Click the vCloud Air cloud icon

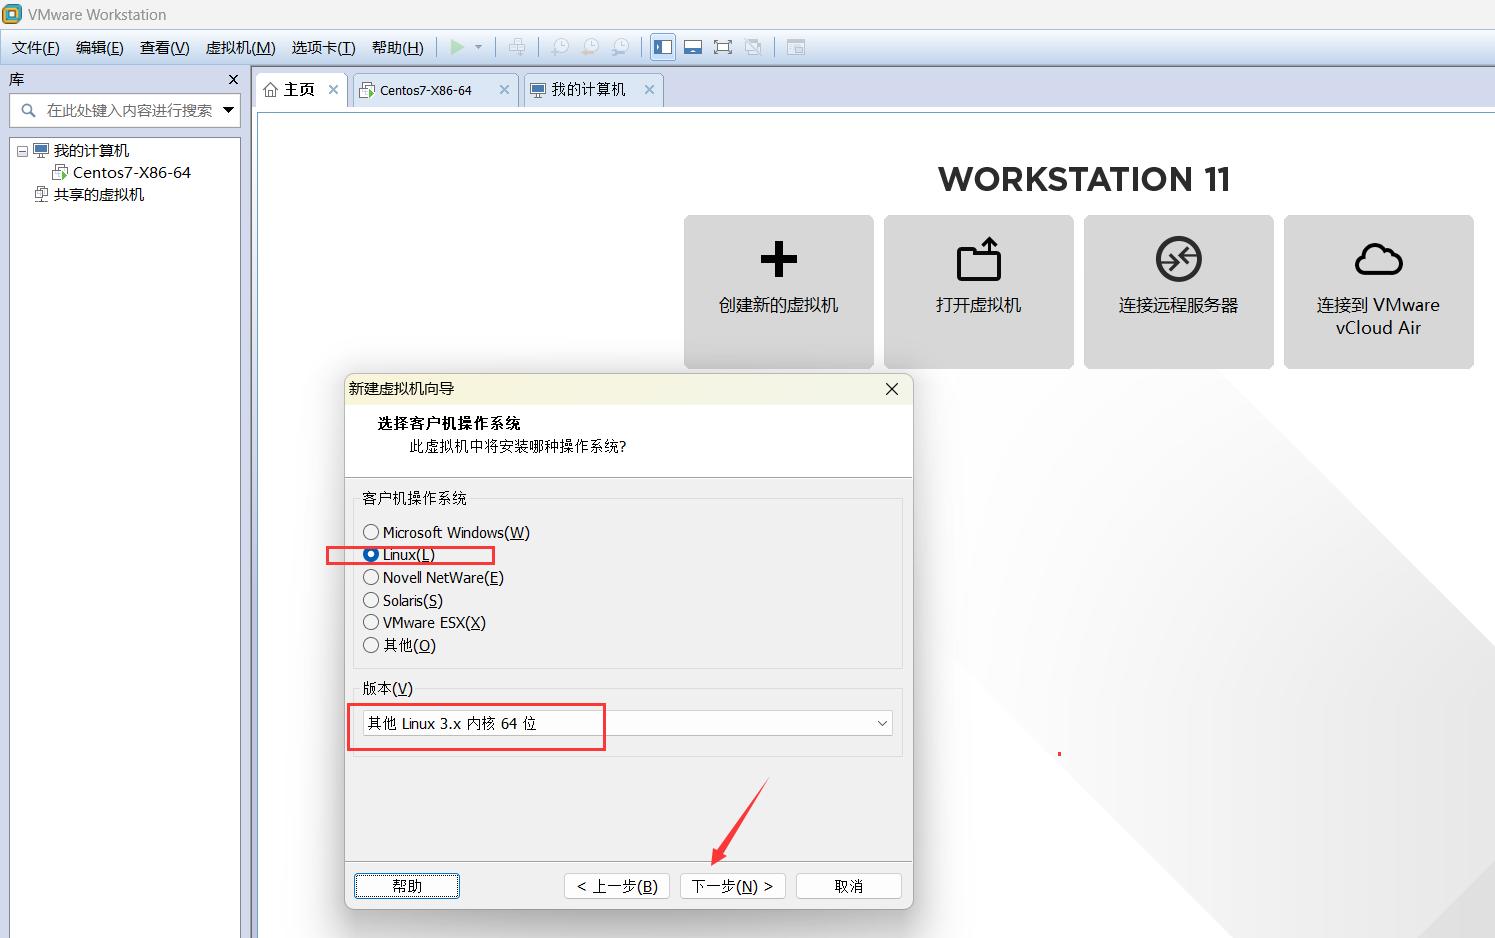click(x=1378, y=259)
